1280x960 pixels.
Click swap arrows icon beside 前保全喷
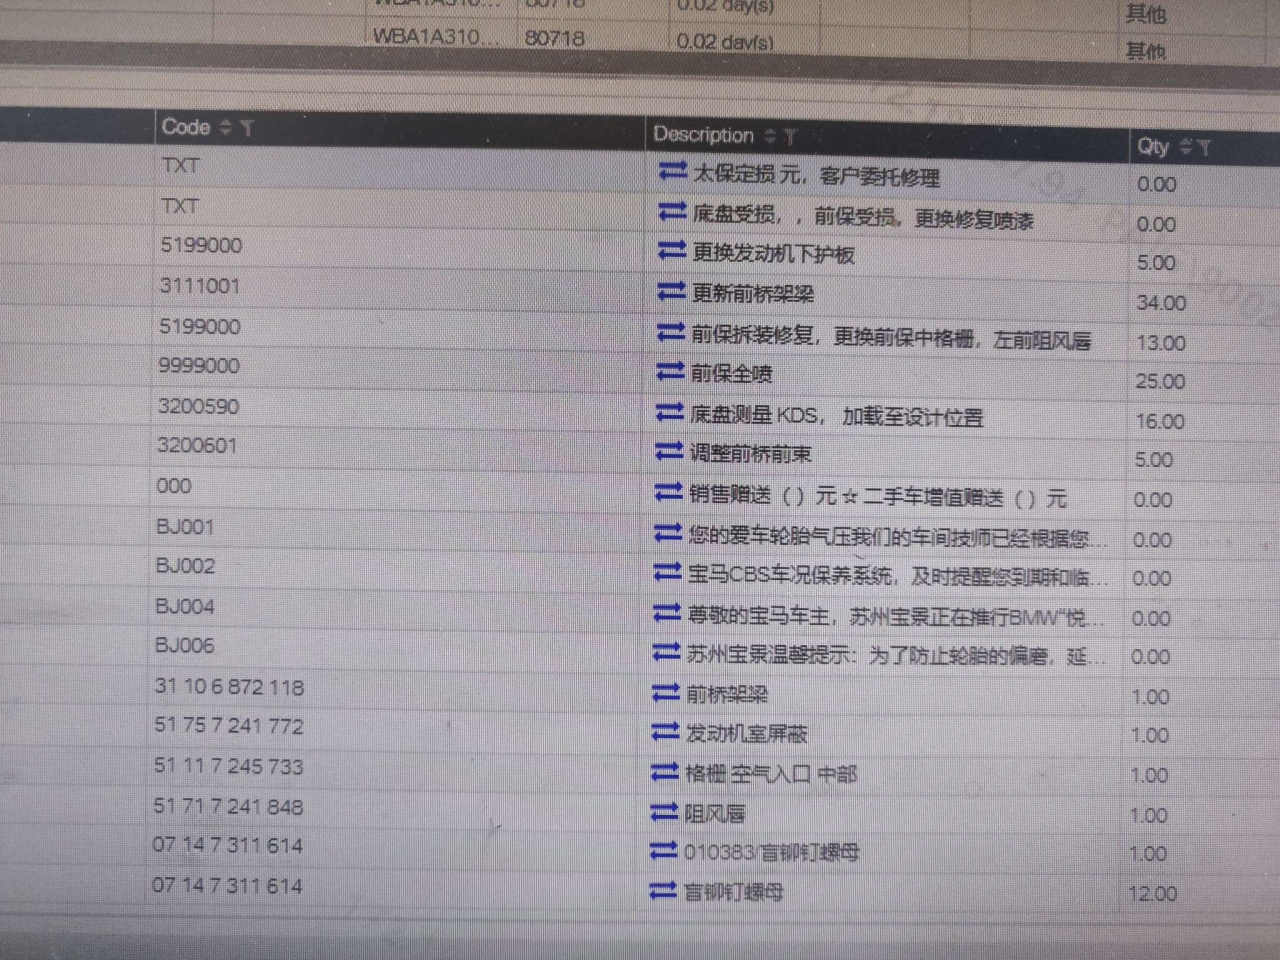(x=670, y=371)
